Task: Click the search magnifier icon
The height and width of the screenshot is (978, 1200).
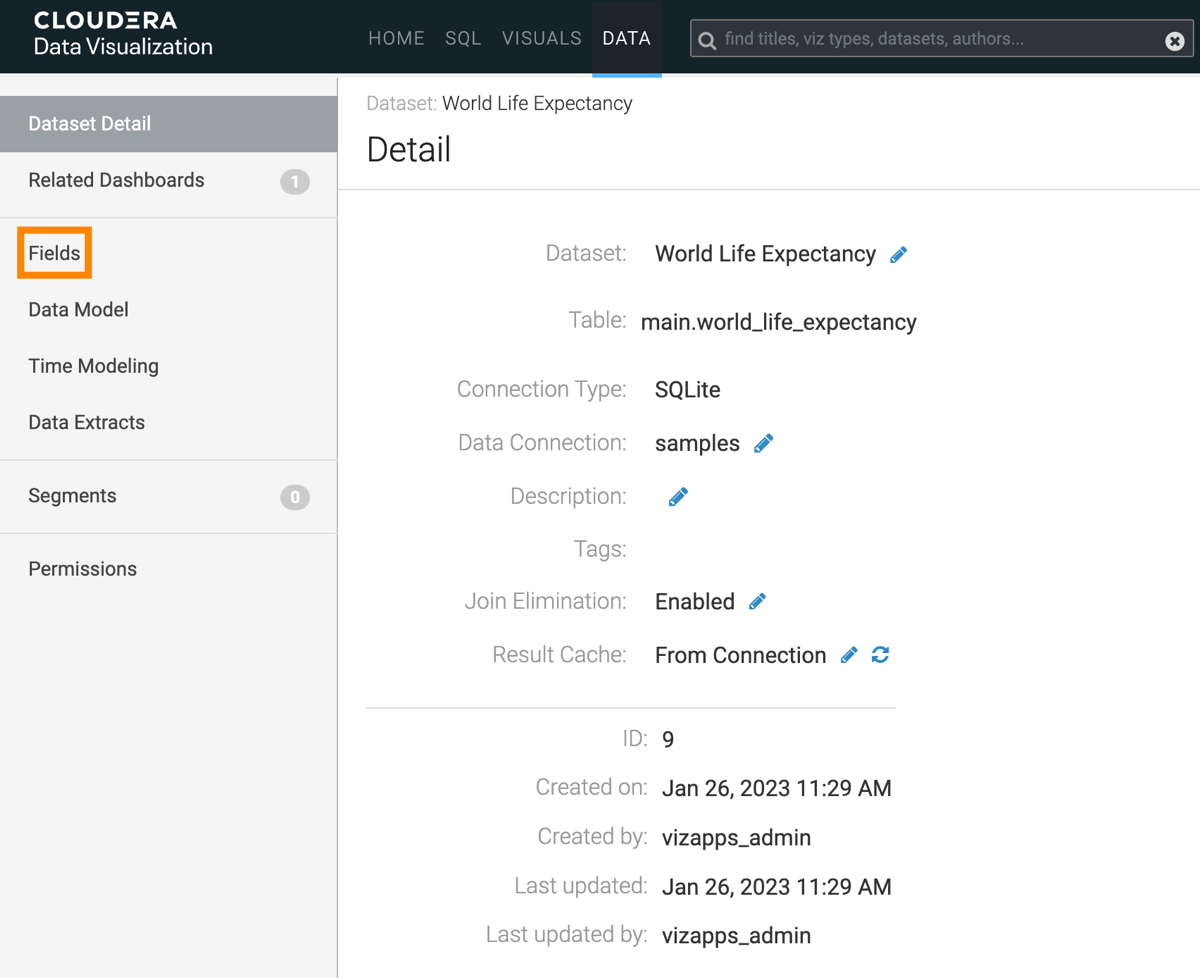Action: coord(707,41)
